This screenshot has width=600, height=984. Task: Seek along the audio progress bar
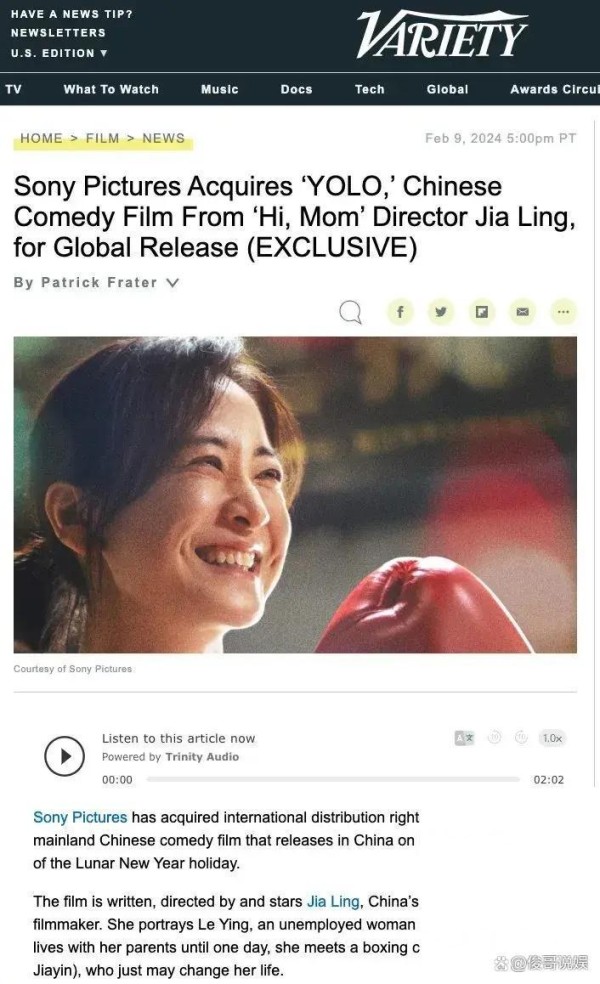tap(333, 779)
